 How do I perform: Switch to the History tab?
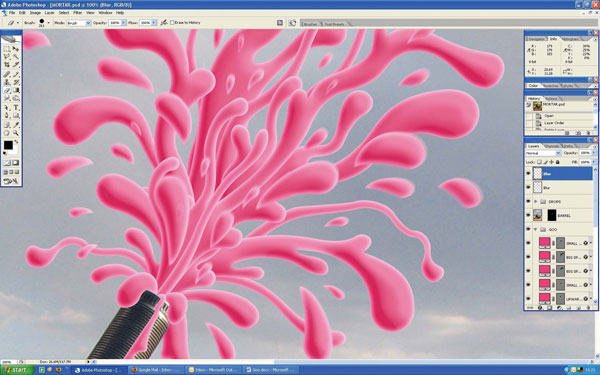(x=534, y=98)
